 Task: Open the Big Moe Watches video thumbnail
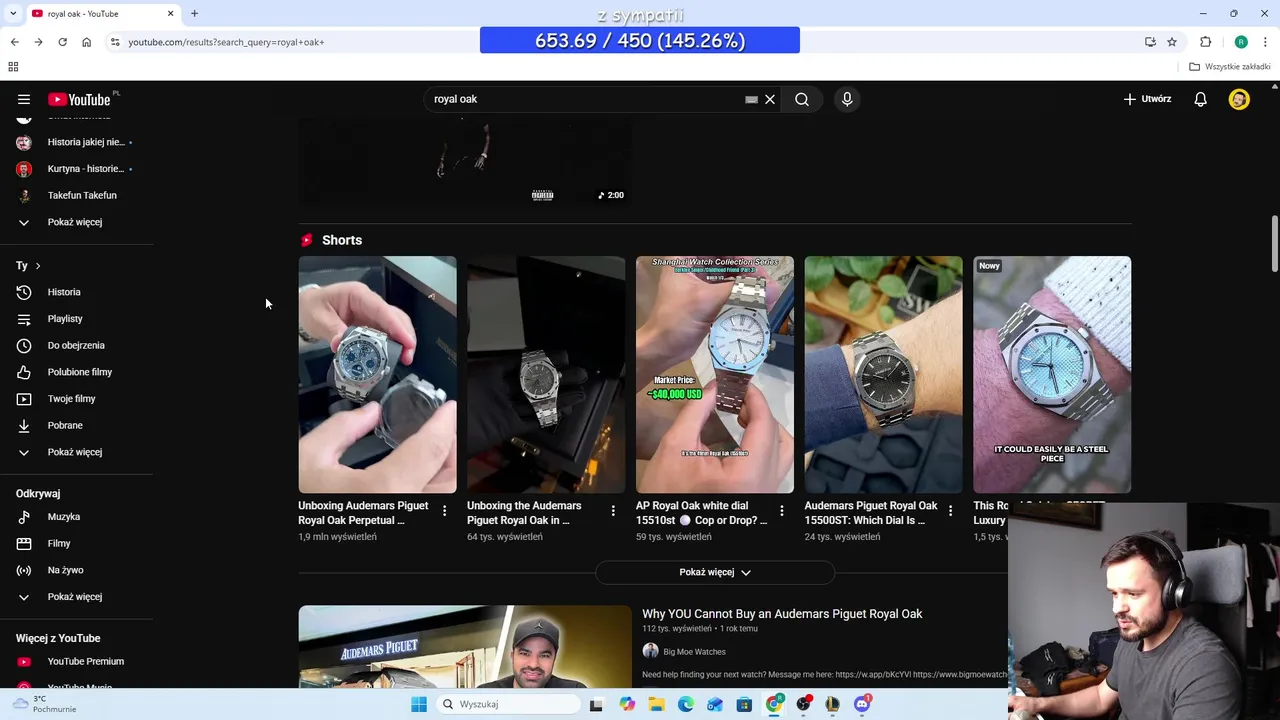click(x=465, y=646)
